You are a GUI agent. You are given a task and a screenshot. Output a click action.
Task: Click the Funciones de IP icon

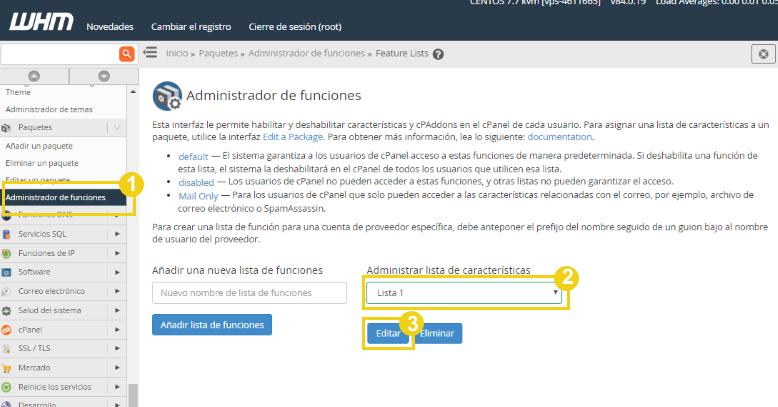(x=6, y=253)
